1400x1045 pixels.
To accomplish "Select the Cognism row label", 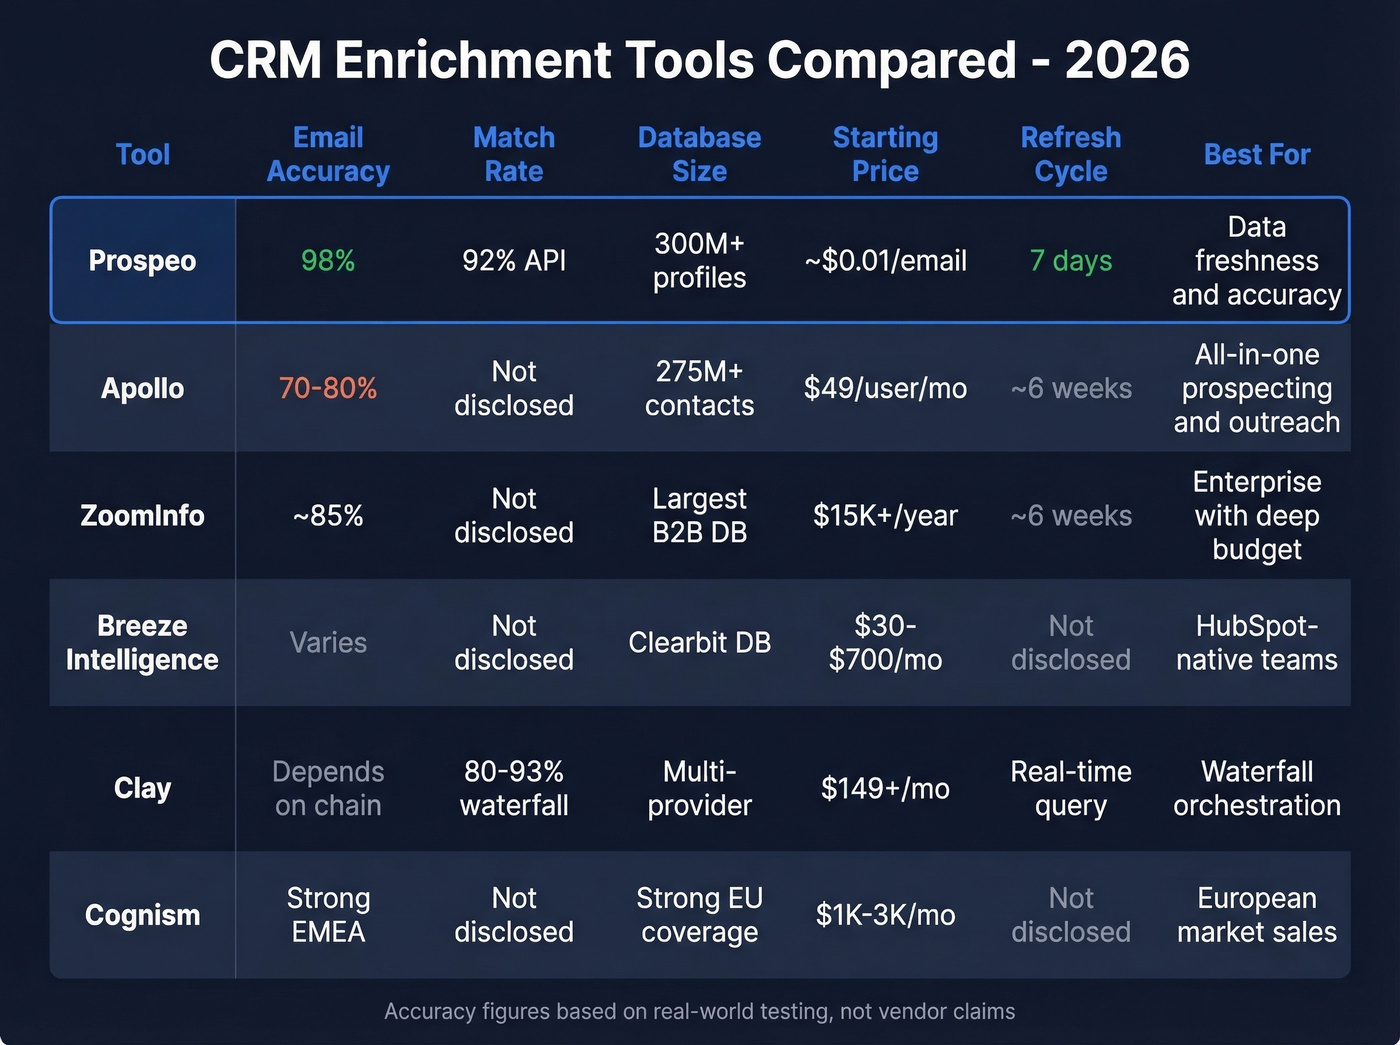I will click(142, 915).
